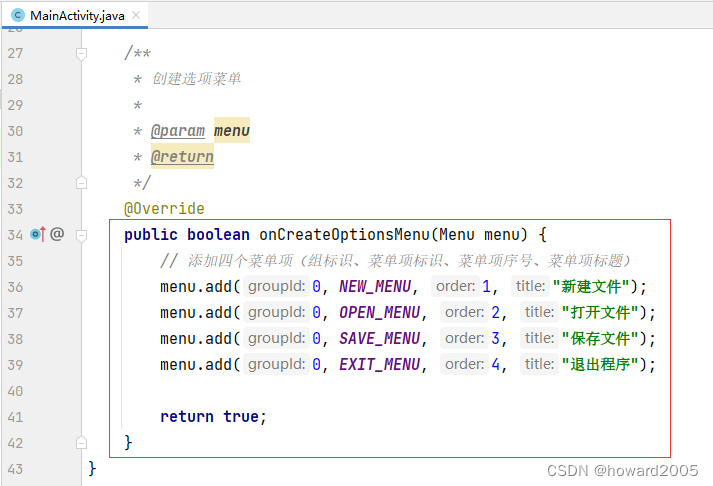The width and height of the screenshot is (713, 486).
Task: Click the "打开文件" string literal
Action: pos(600,312)
